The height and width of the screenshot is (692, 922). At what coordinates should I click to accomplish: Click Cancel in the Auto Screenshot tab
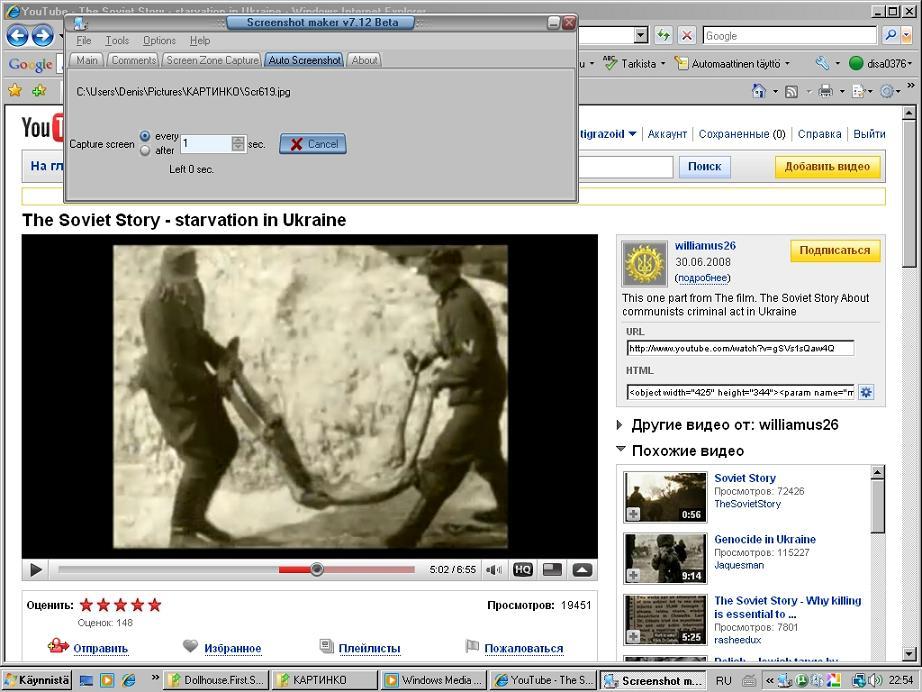[x=313, y=144]
